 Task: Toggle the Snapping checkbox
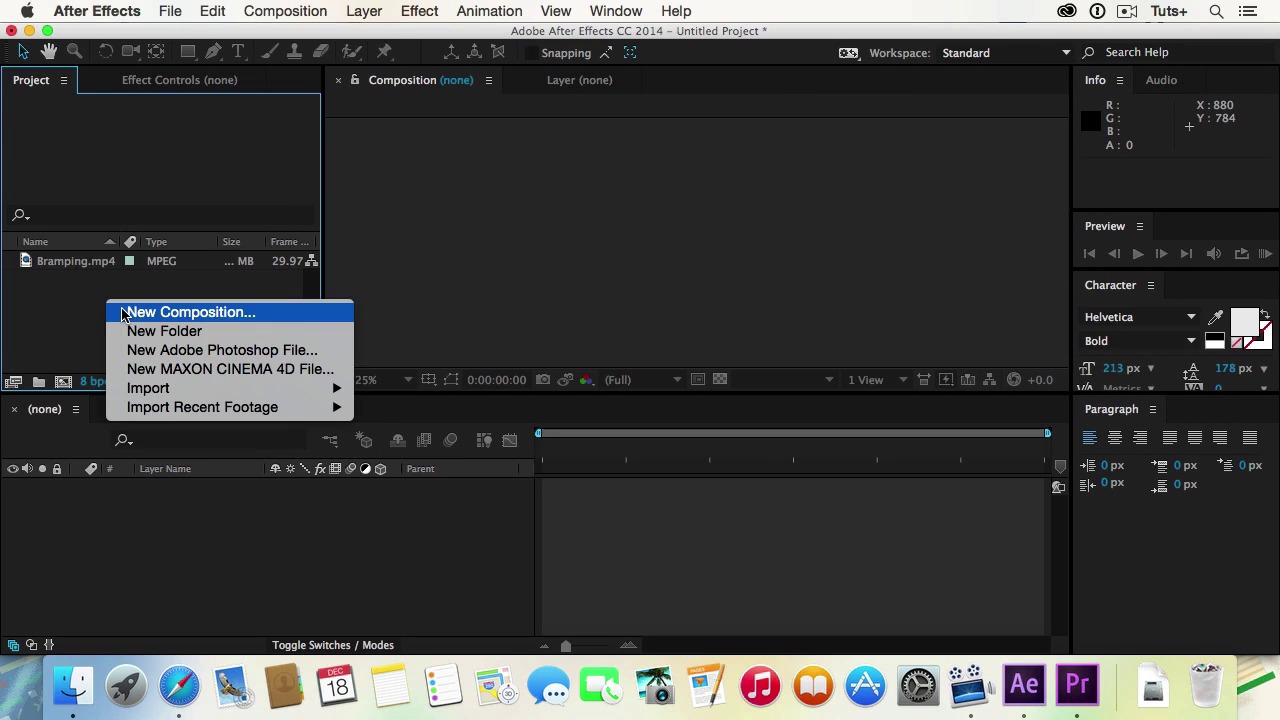pos(530,53)
